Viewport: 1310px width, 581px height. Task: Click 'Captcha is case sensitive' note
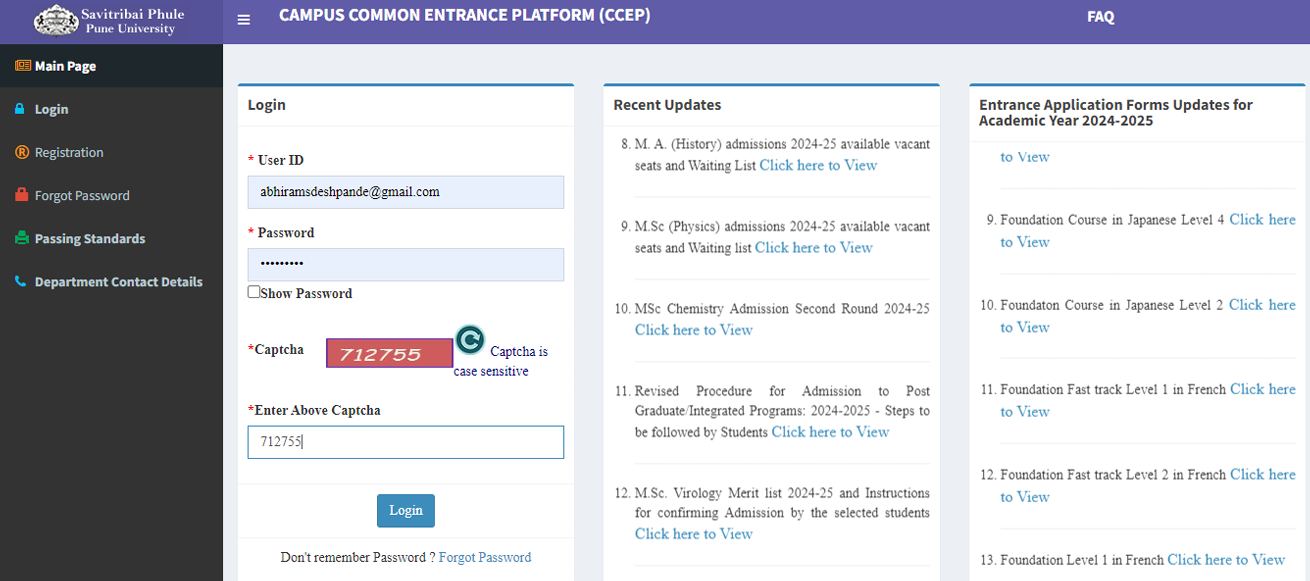tap(501, 361)
